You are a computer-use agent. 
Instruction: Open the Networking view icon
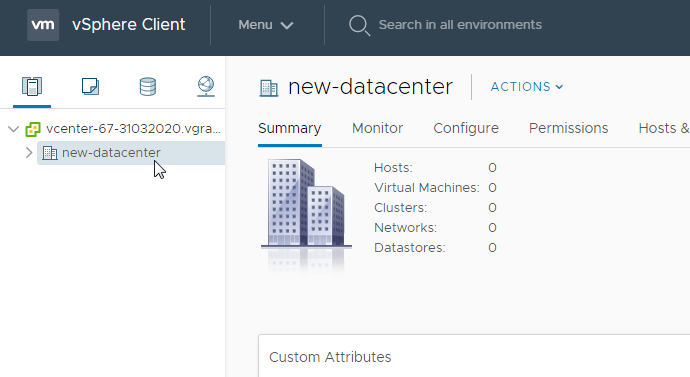tap(206, 86)
